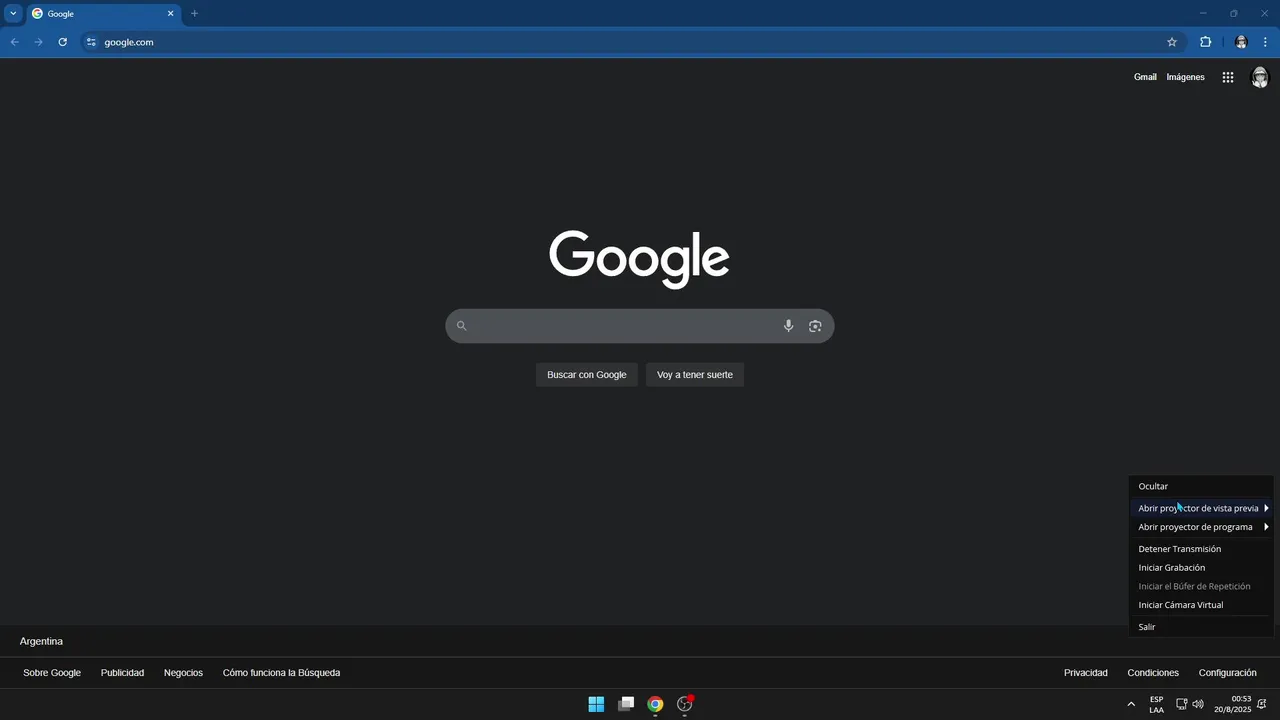Select the Google browser tab
Image resolution: width=1280 pixels, height=720 pixels.
tap(103, 14)
